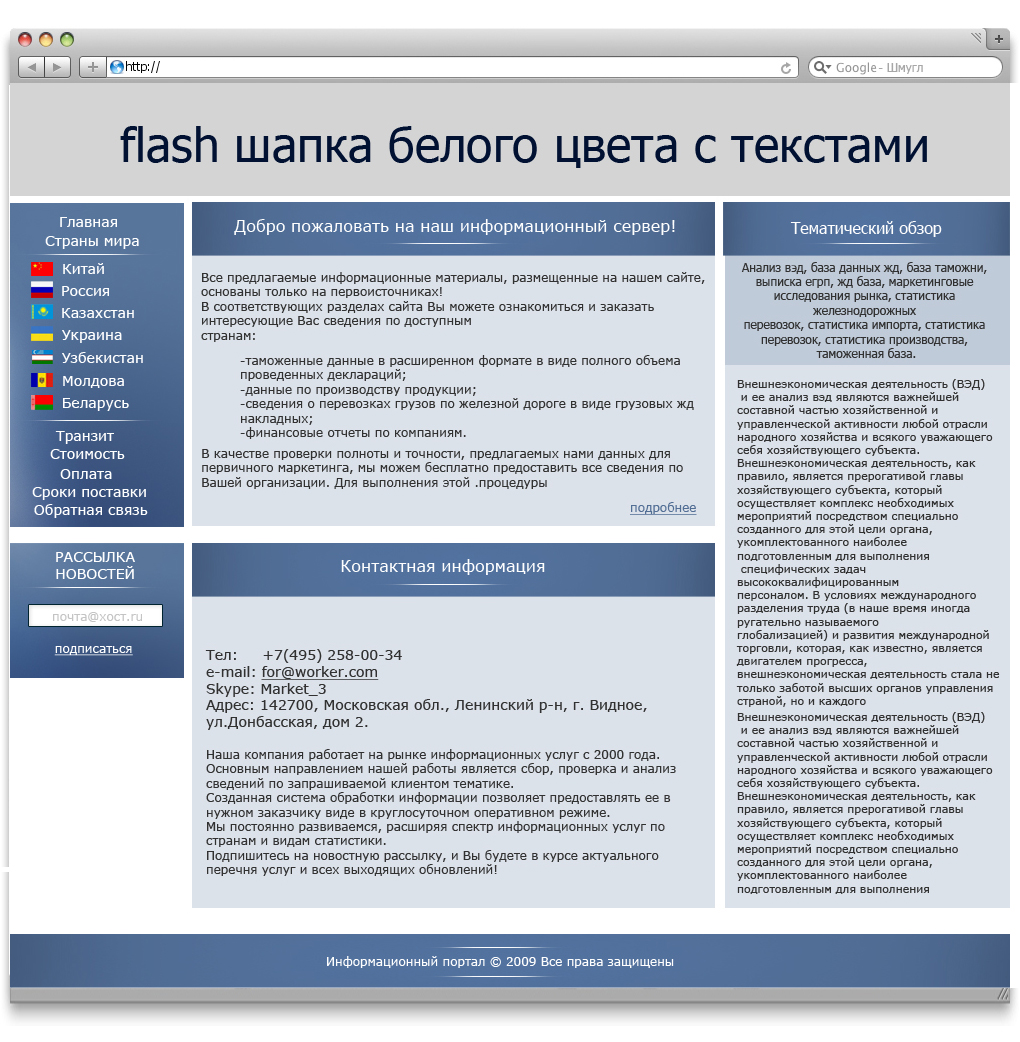Screen dimensions: 1020x1042
Task: Zoom window with green button
Action: point(67,39)
